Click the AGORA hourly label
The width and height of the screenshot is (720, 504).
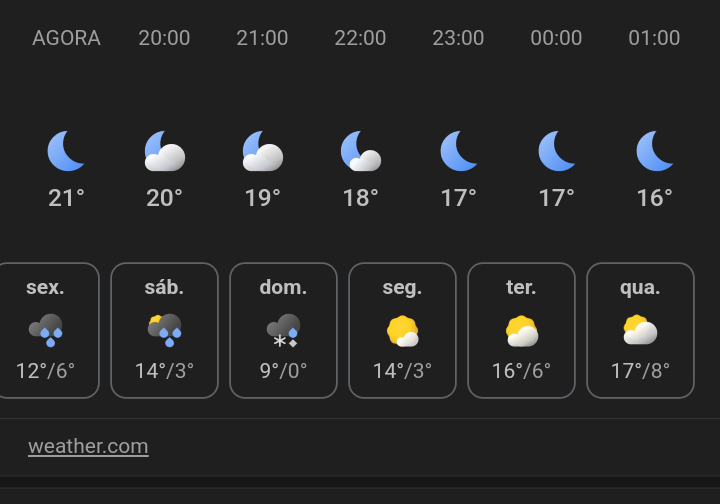pyautogui.click(x=66, y=38)
